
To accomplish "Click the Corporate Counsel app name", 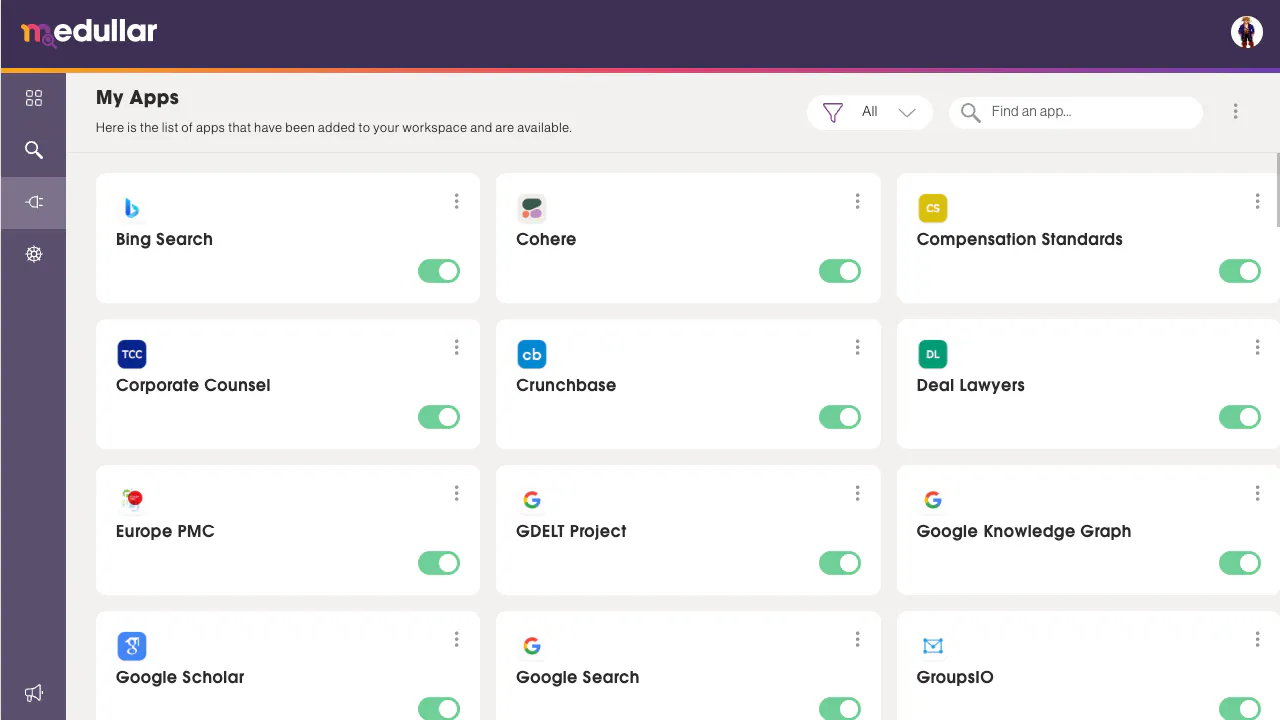I will (x=193, y=385).
